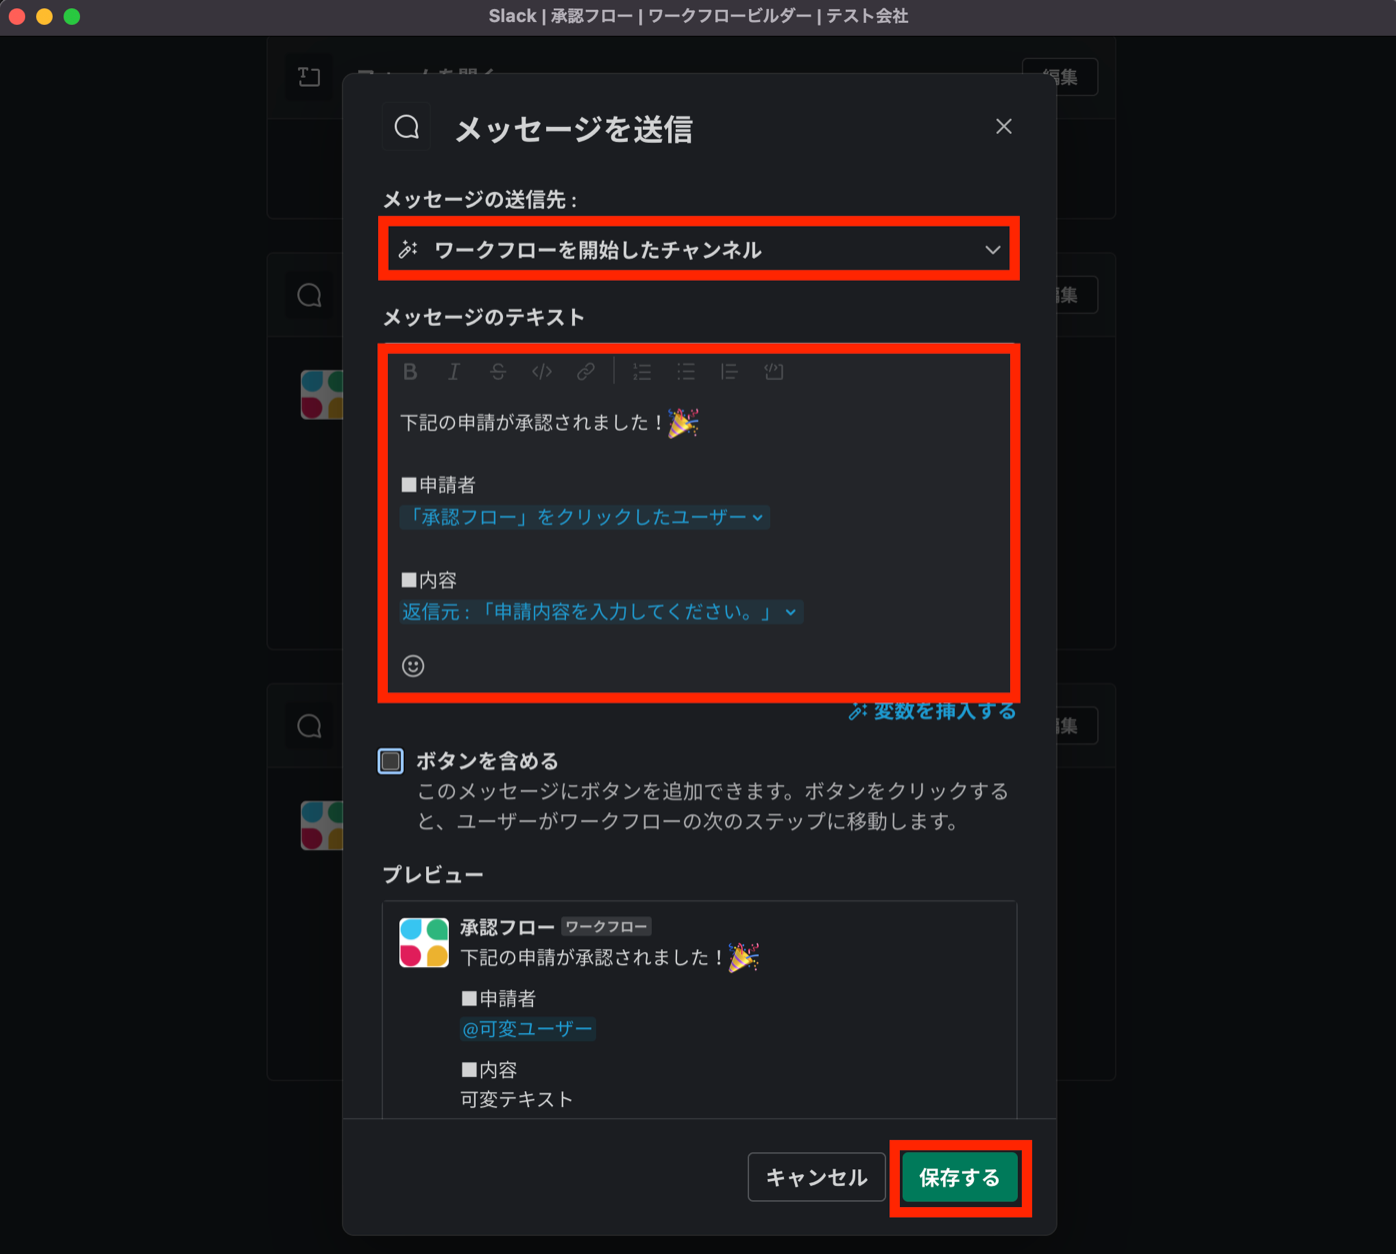Click the speech bubble icon in dialog header
The image size is (1396, 1254).
pyautogui.click(x=407, y=127)
